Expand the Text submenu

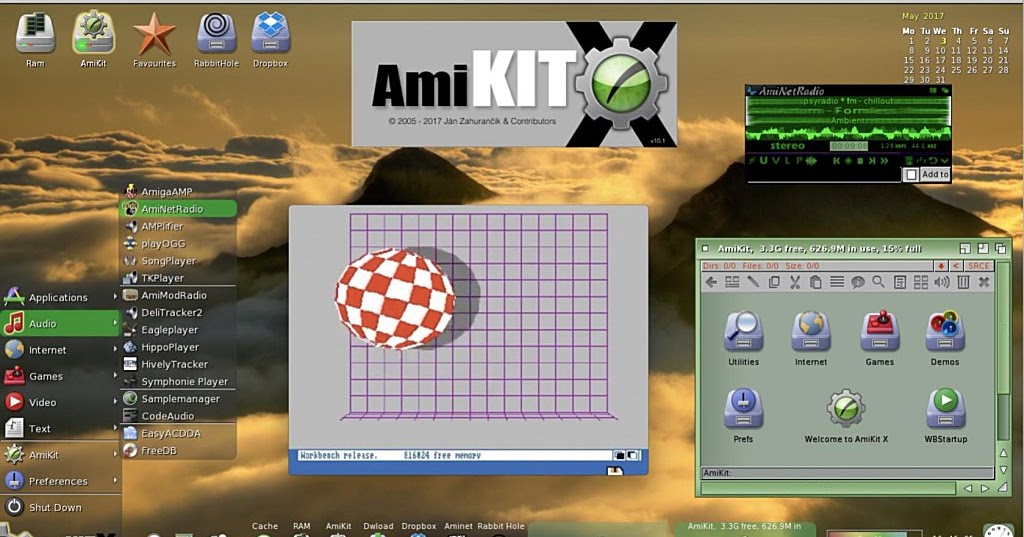[60, 429]
